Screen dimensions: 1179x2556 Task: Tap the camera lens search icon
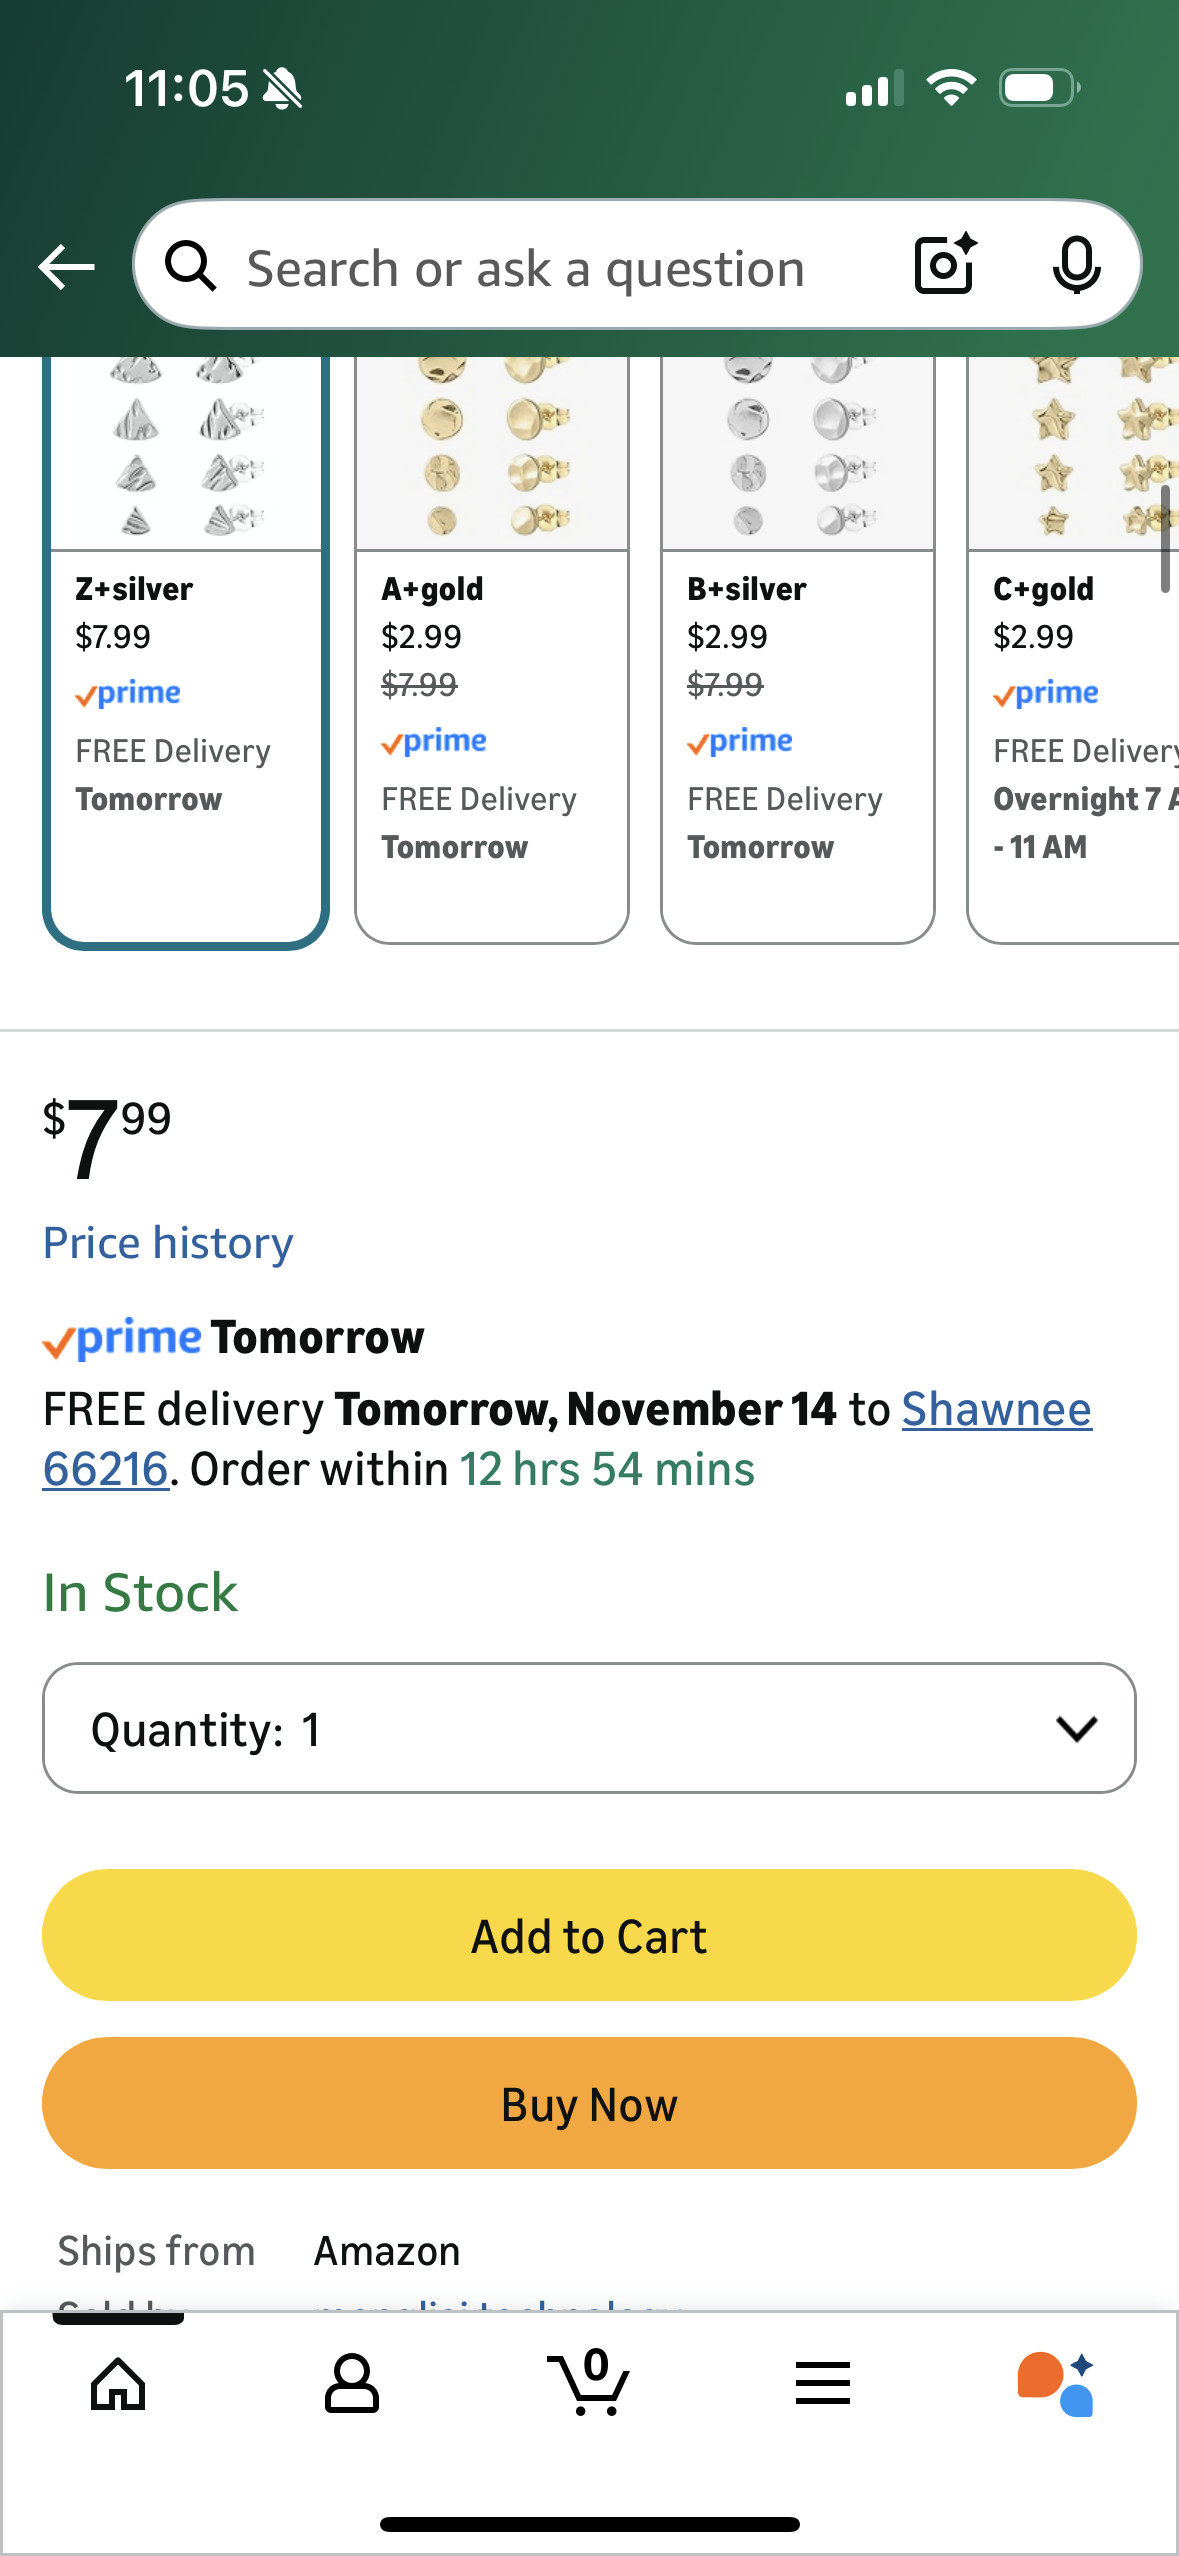click(945, 265)
